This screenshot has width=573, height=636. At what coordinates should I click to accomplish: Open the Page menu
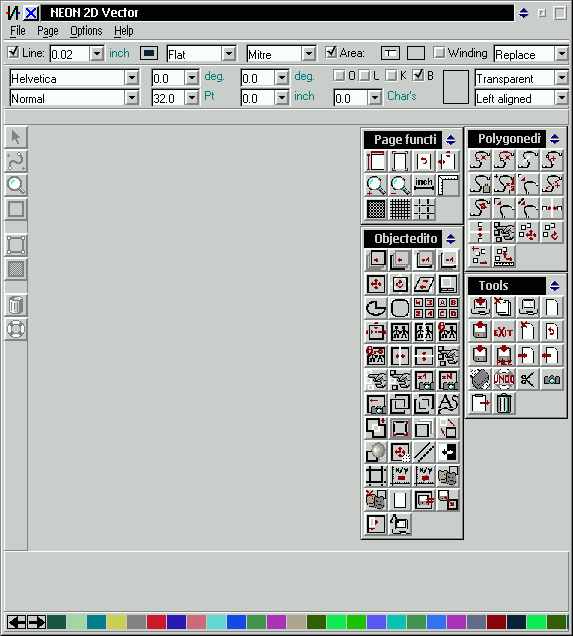click(48, 31)
